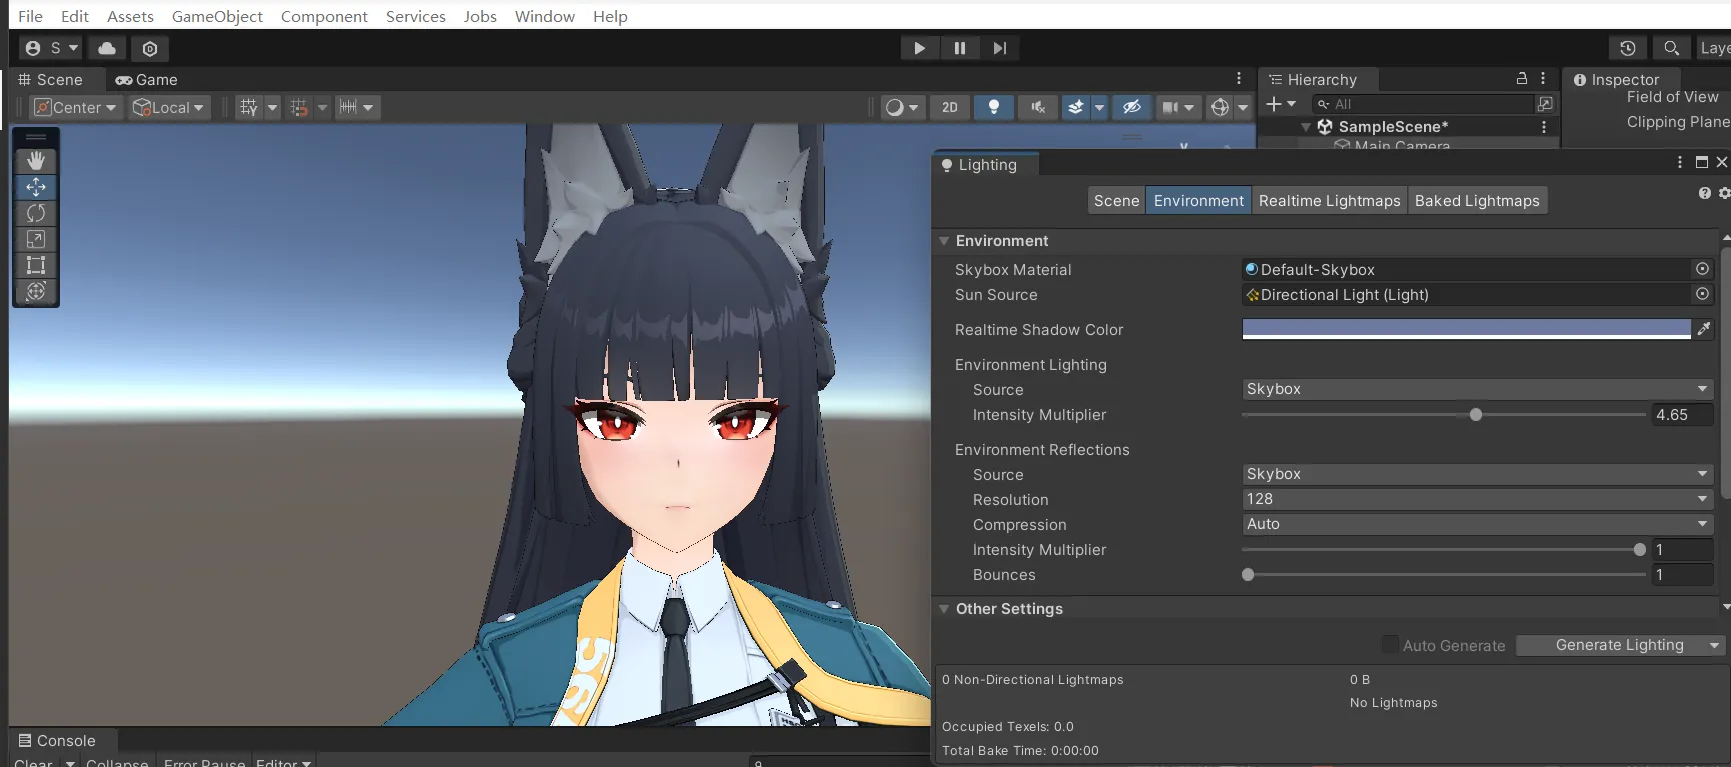Click the Pause button
Screen dimensions: 1731x767
click(959, 48)
